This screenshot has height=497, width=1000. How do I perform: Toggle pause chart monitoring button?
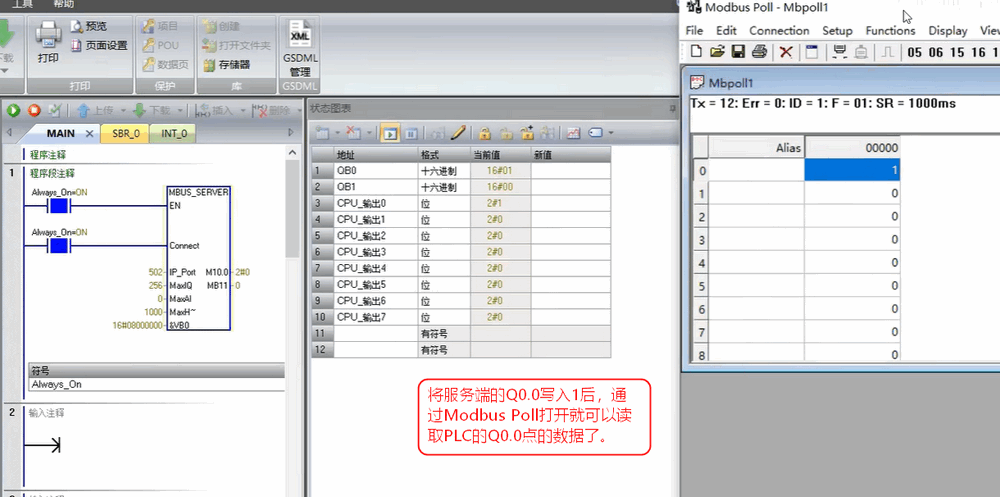coord(411,132)
